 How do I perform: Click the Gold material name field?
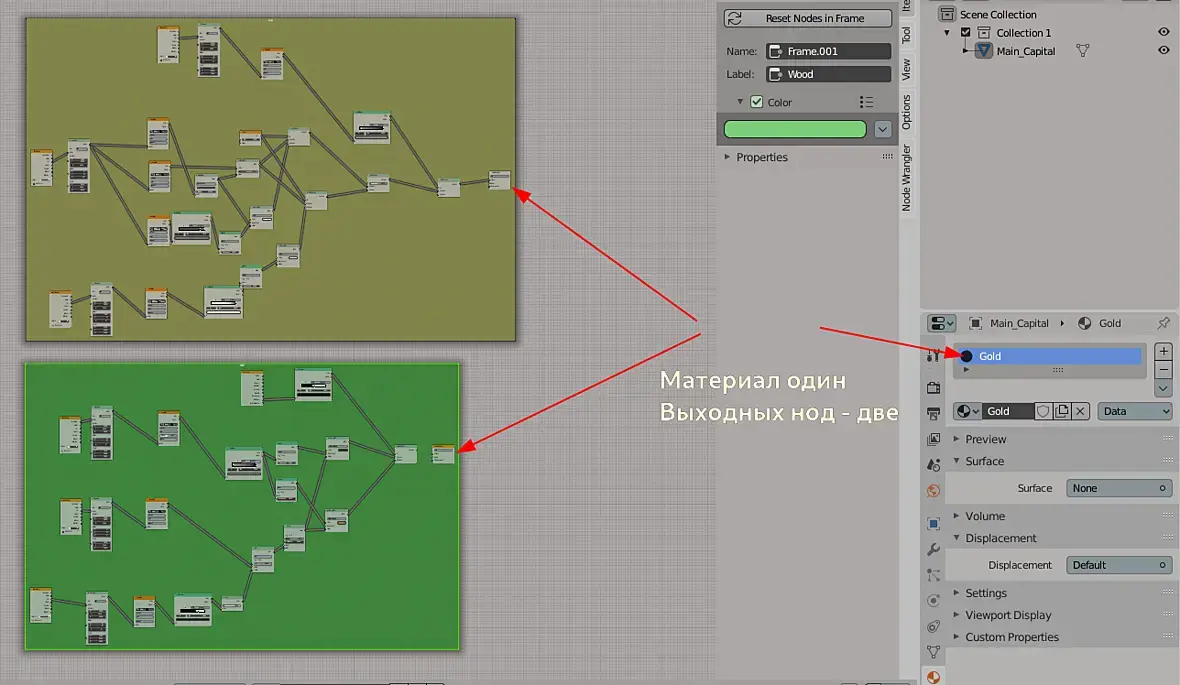click(x=1007, y=411)
